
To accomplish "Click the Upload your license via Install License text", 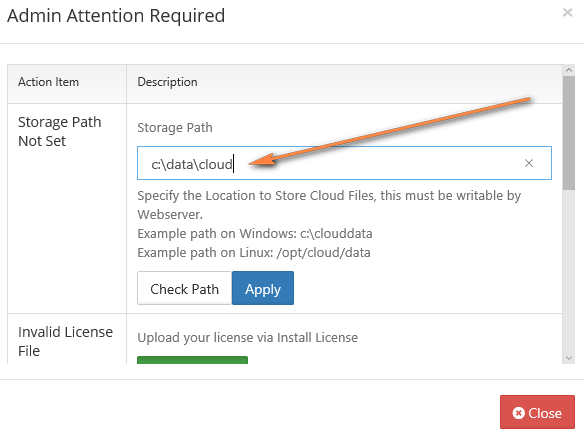I will point(247,338).
